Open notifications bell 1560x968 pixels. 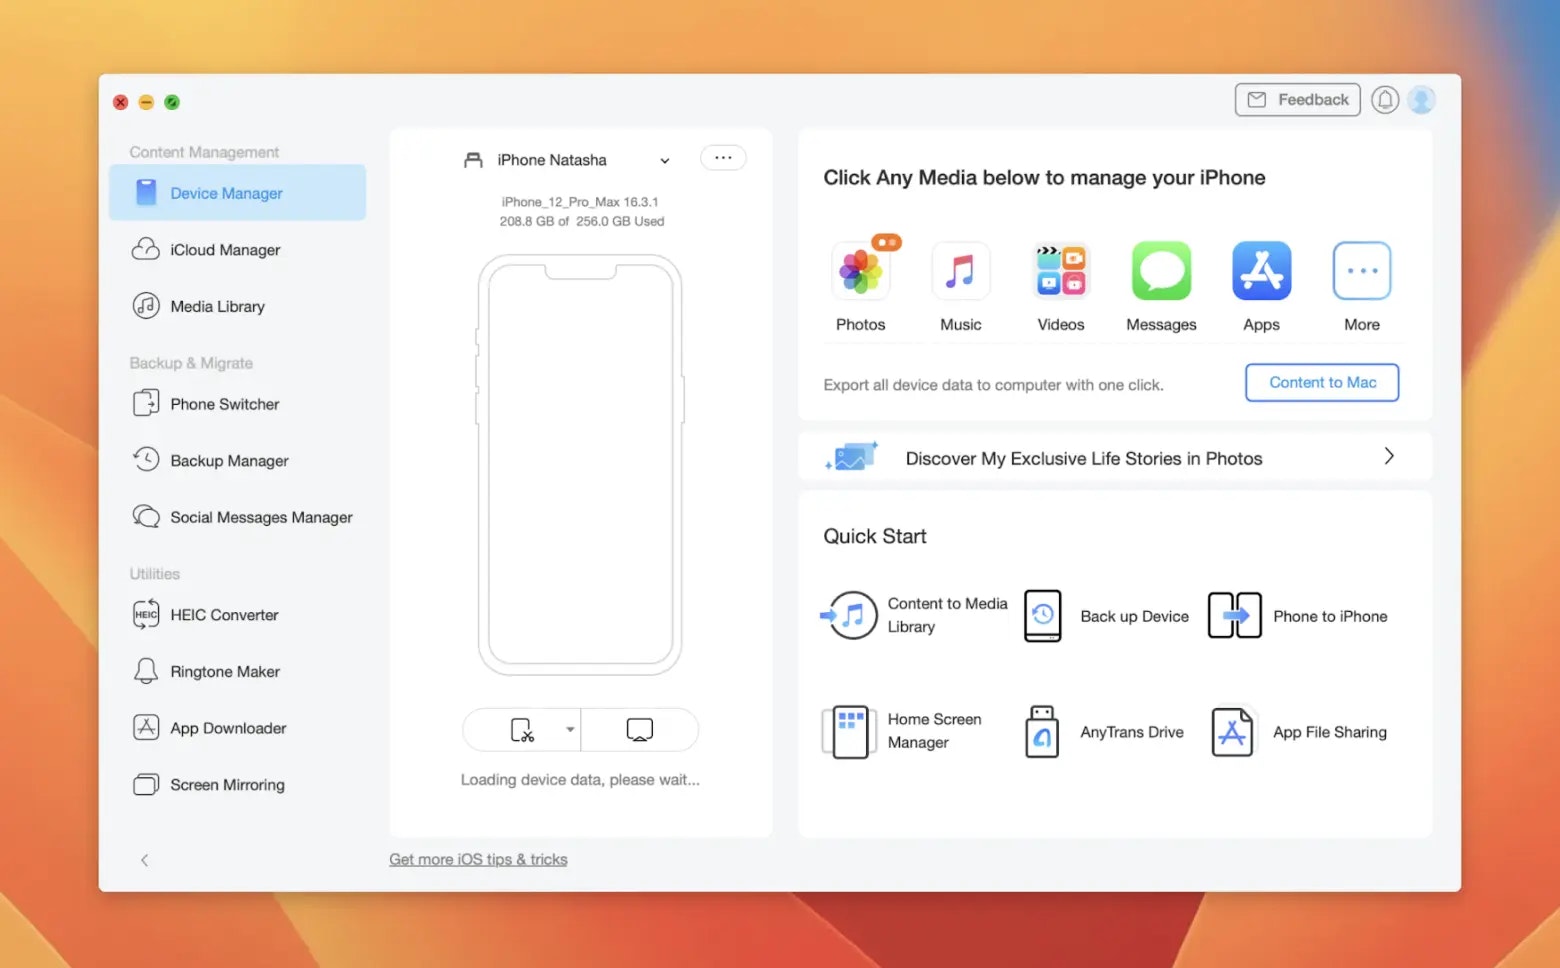pos(1384,100)
